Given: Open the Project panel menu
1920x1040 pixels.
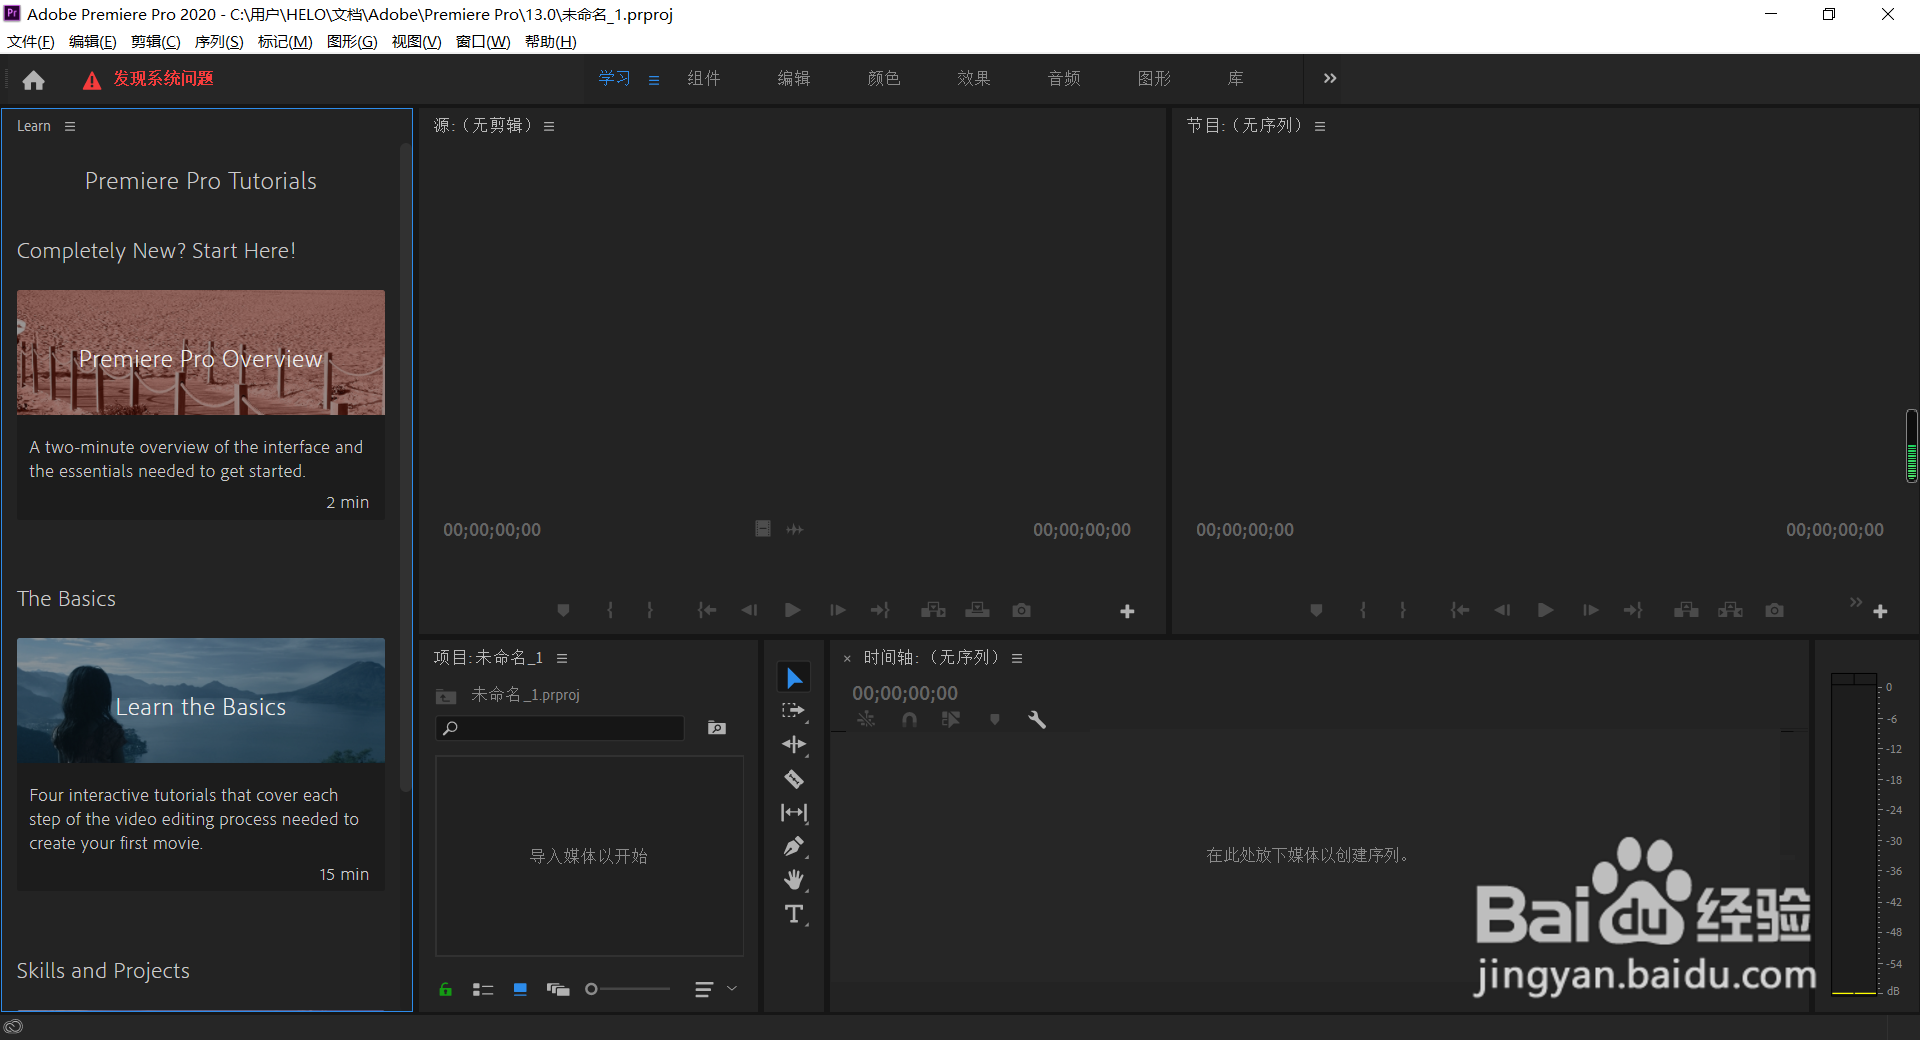Looking at the screenshot, I should pyautogui.click(x=563, y=658).
